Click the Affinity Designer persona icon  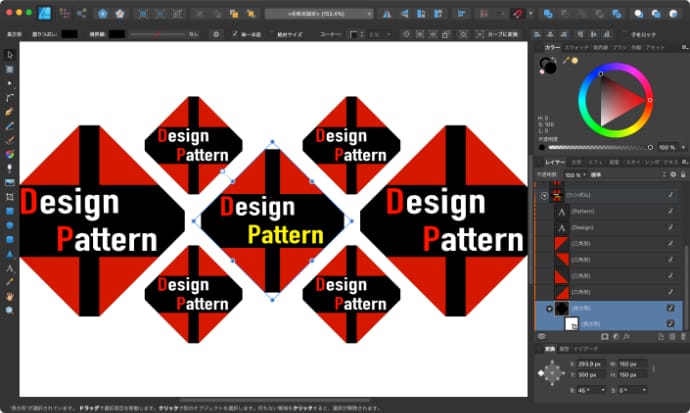point(42,14)
